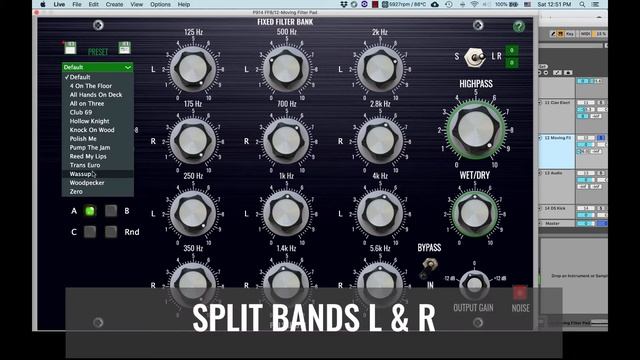Image resolution: width=640 pixels, height=360 pixels.
Task: Choose the All Hands On Deck preset
Action: point(98,95)
